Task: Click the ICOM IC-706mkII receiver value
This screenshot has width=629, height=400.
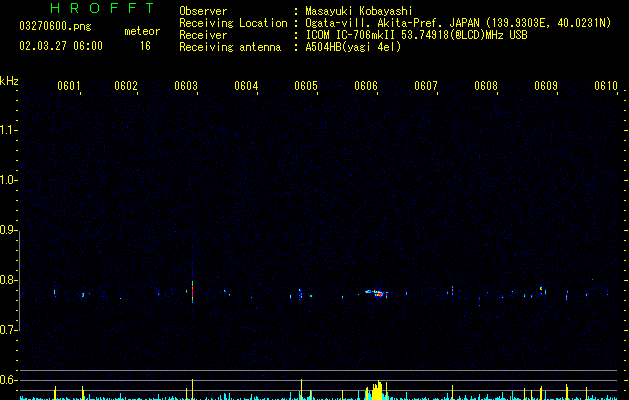Action: 416,35
